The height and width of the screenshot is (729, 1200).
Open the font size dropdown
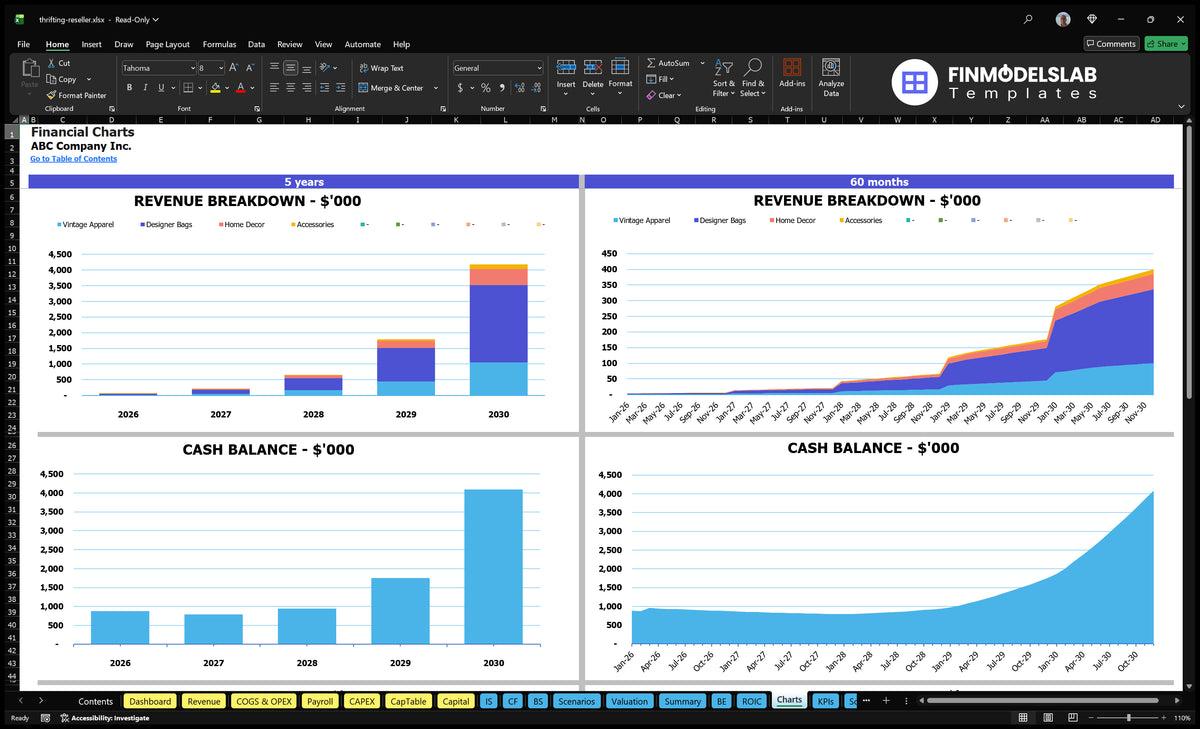click(x=220, y=68)
